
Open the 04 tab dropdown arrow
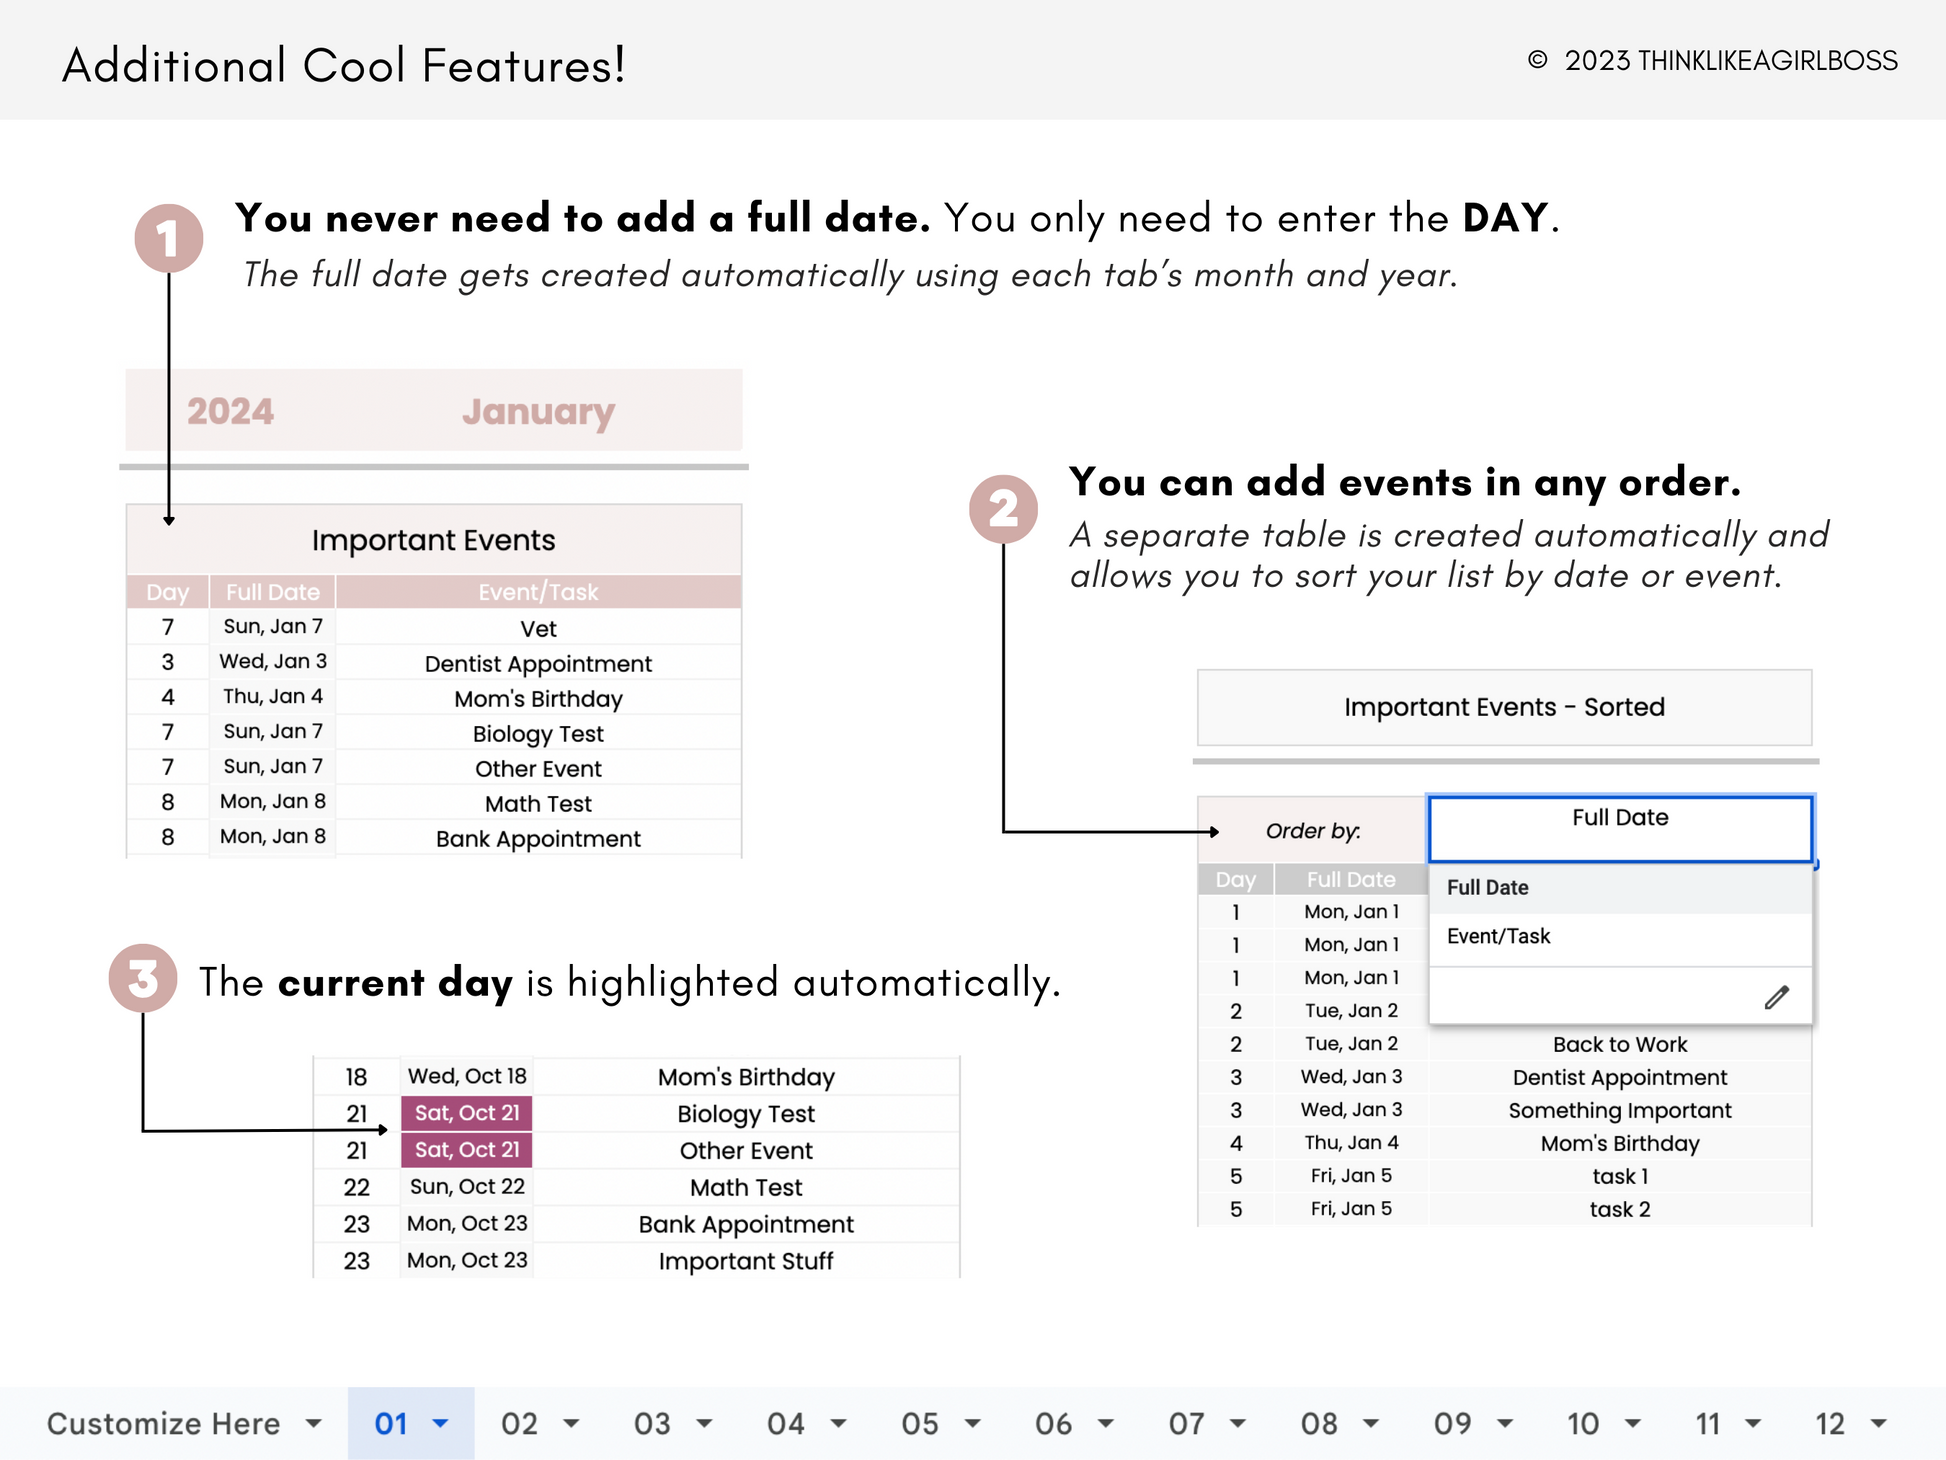[838, 1423]
